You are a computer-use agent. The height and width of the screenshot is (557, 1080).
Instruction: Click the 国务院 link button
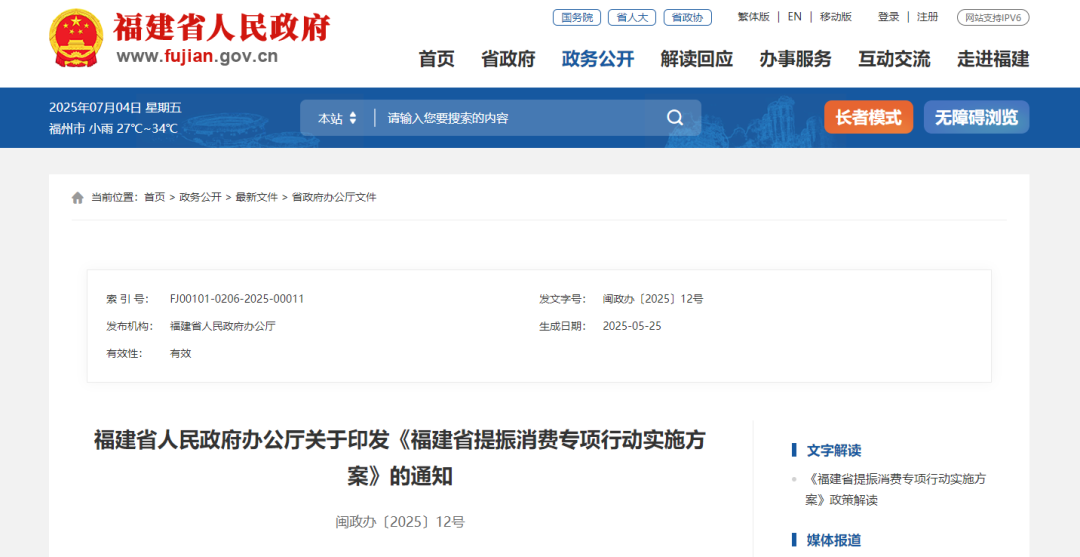[x=577, y=17]
